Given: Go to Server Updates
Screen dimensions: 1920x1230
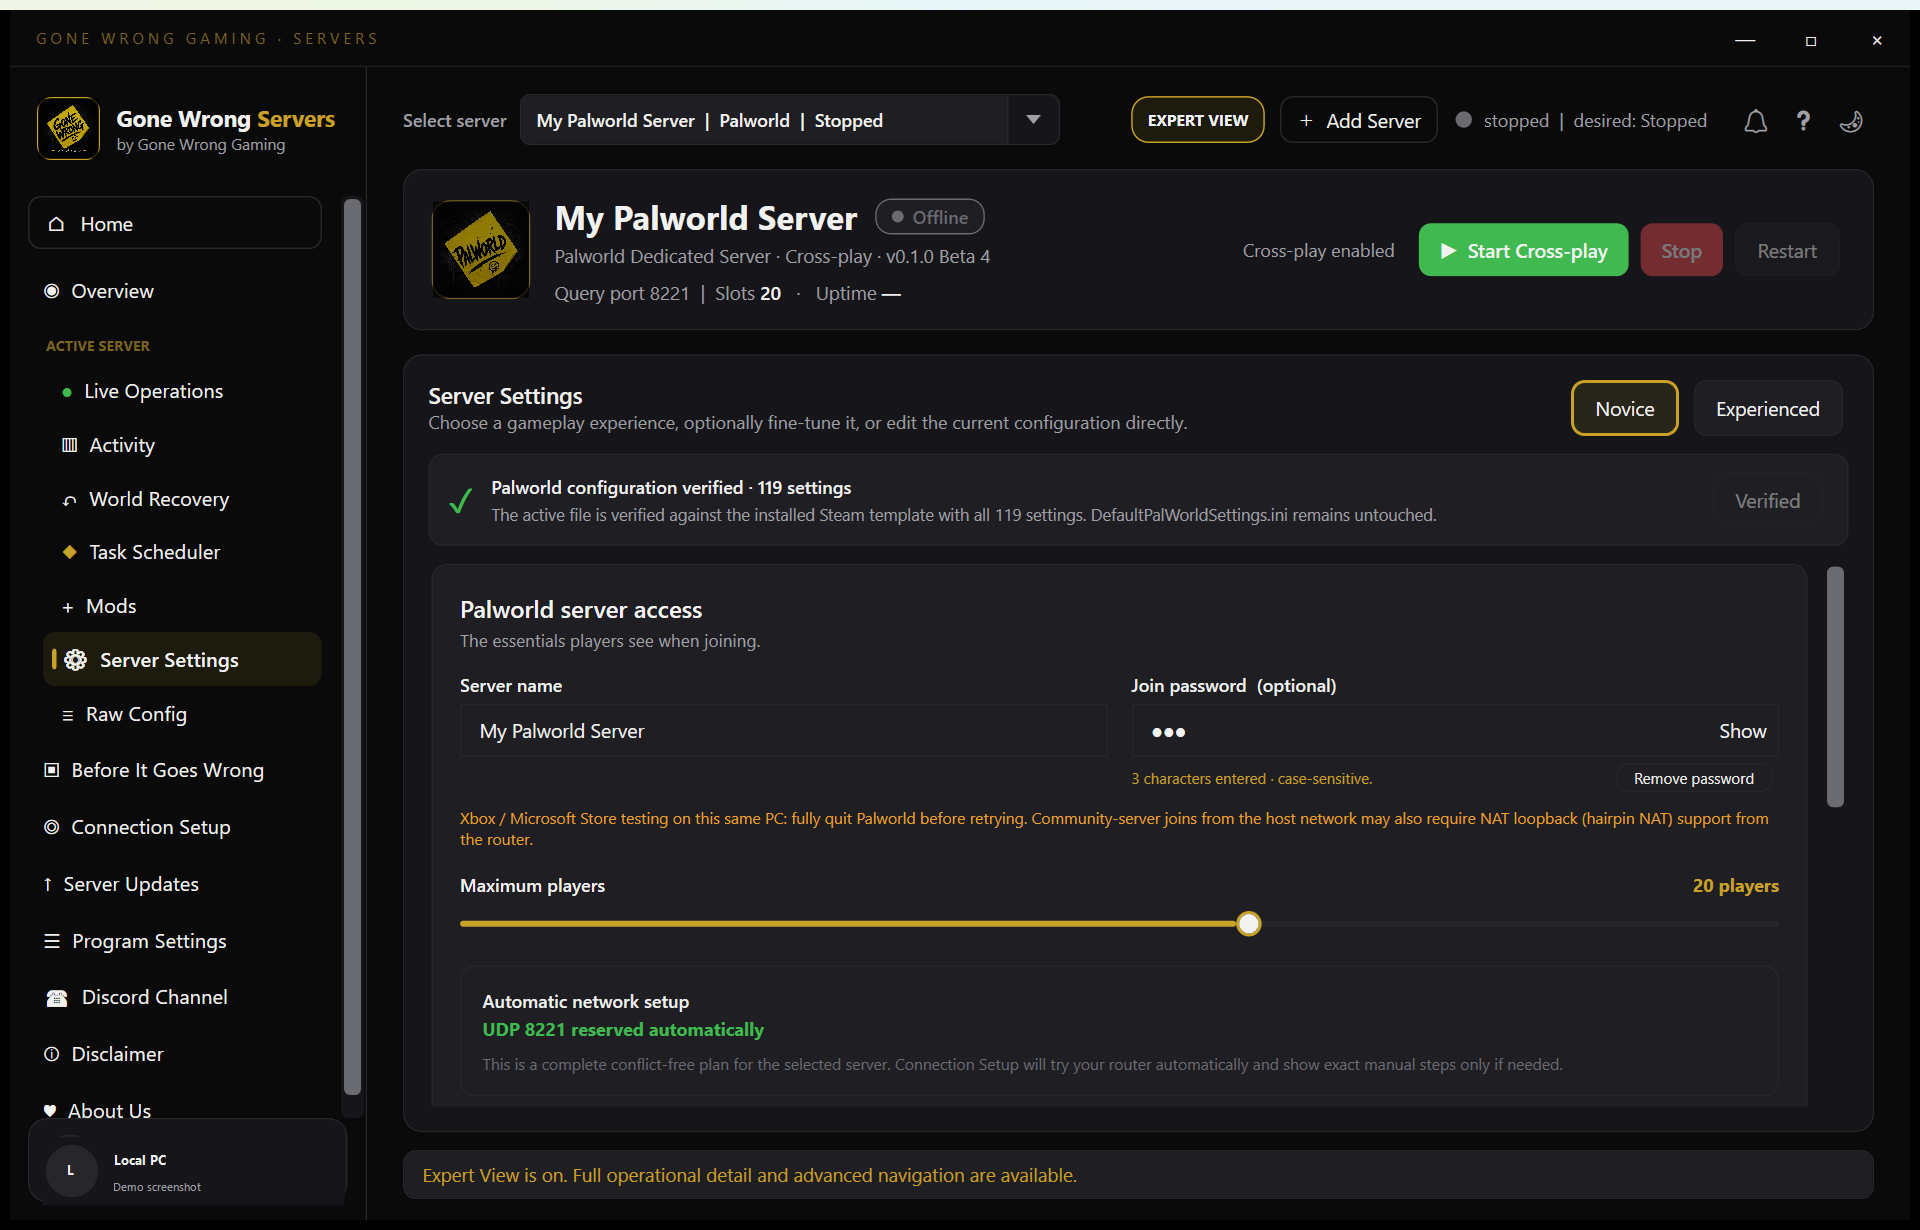Looking at the screenshot, I should pos(175,884).
